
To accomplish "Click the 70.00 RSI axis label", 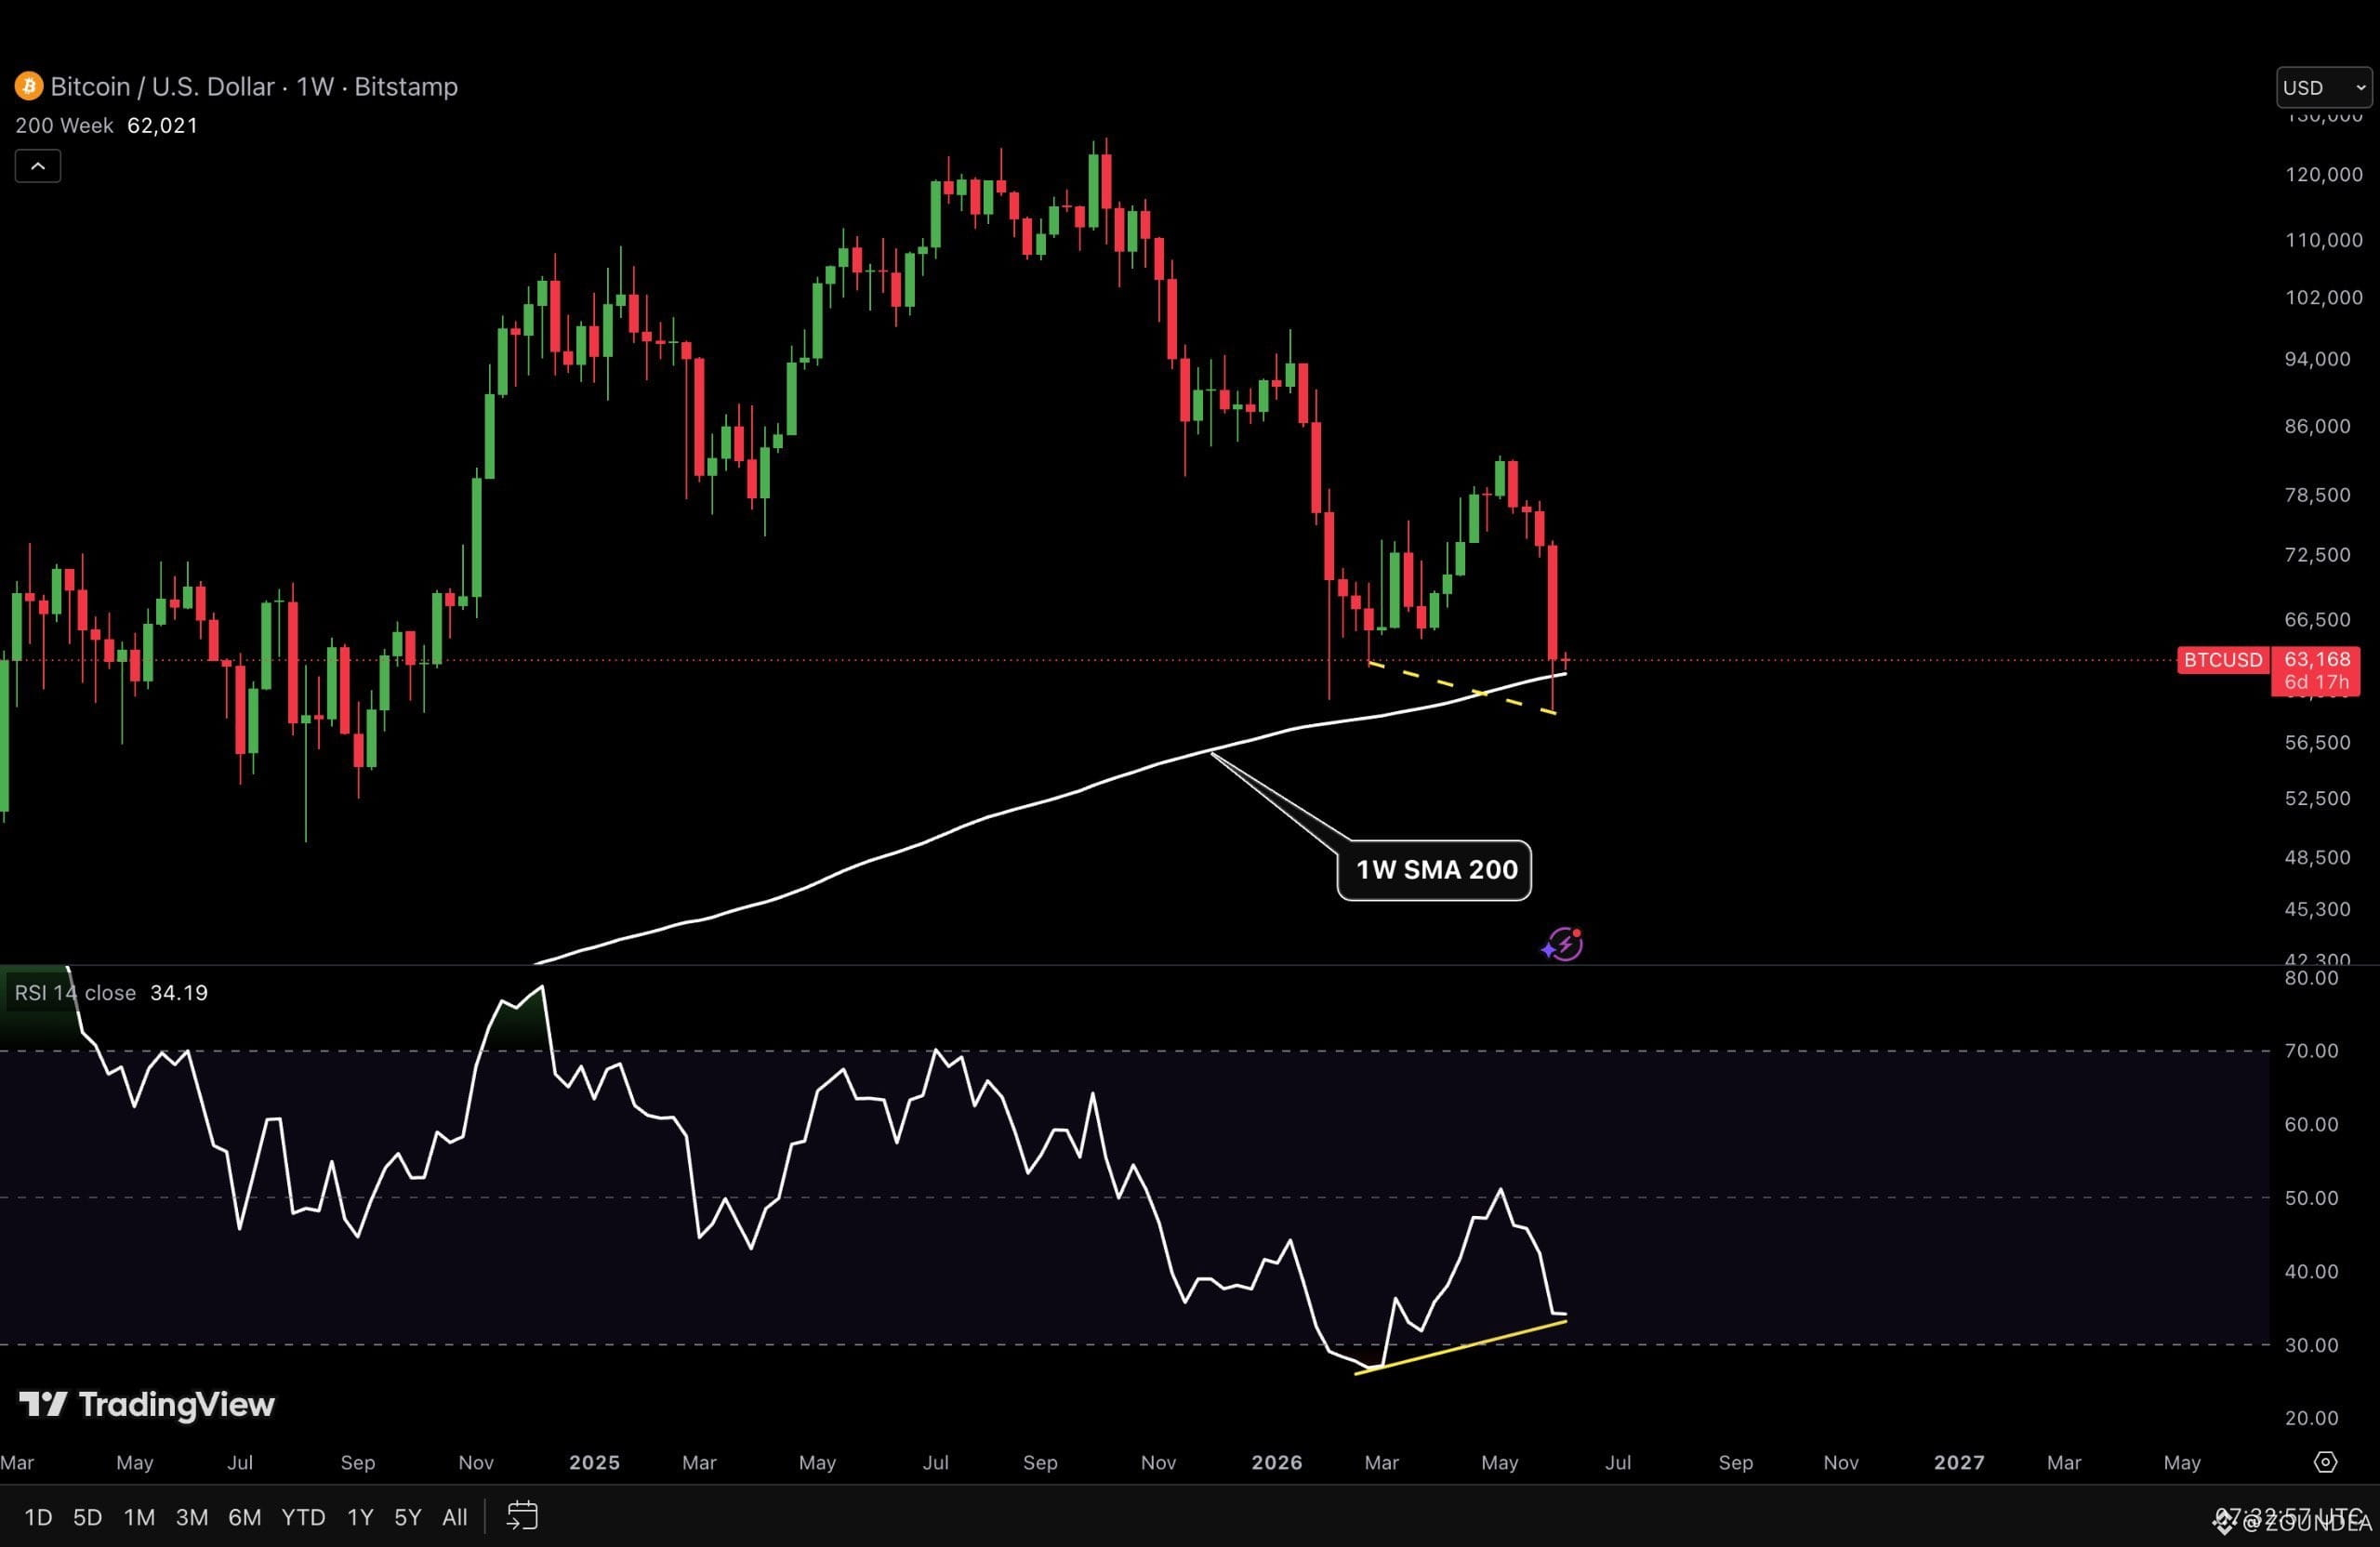I will (x=2311, y=1051).
